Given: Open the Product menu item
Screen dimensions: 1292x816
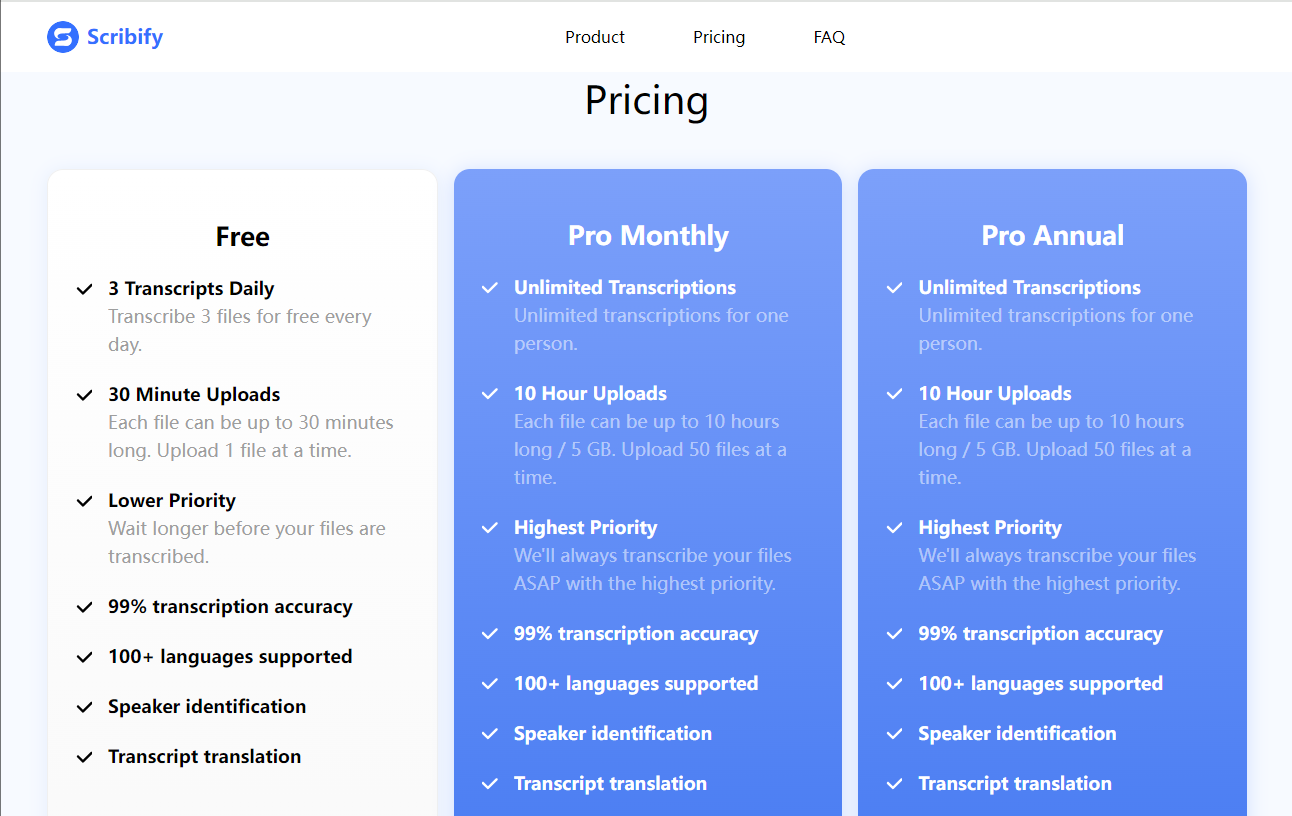Looking at the screenshot, I should [594, 37].
